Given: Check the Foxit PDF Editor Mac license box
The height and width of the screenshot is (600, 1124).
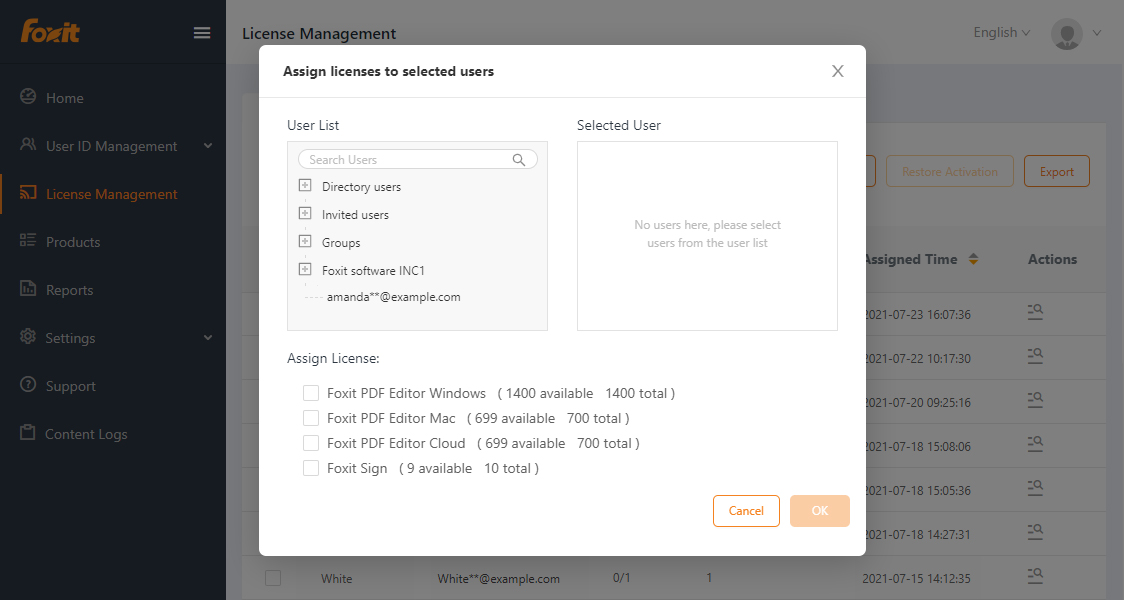Looking at the screenshot, I should [x=310, y=418].
